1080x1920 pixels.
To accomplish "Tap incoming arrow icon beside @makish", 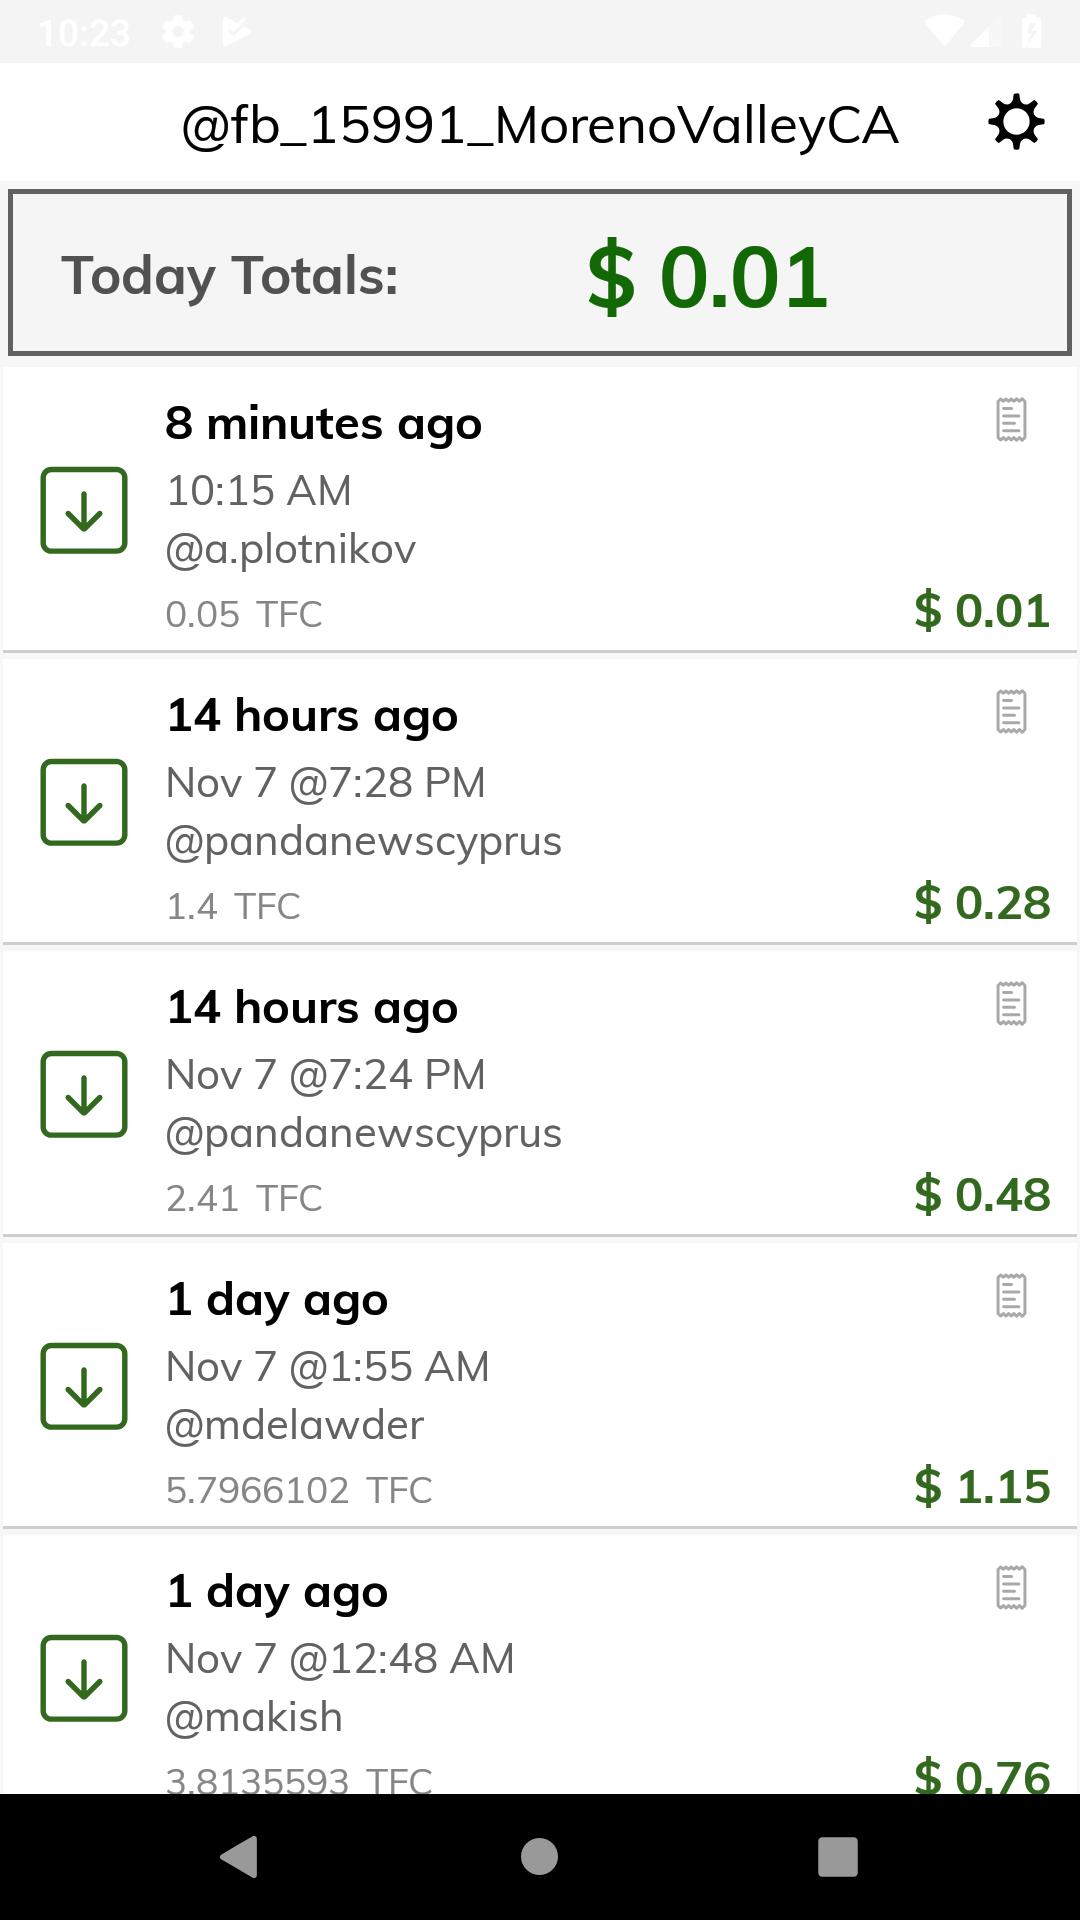I will (x=84, y=1678).
